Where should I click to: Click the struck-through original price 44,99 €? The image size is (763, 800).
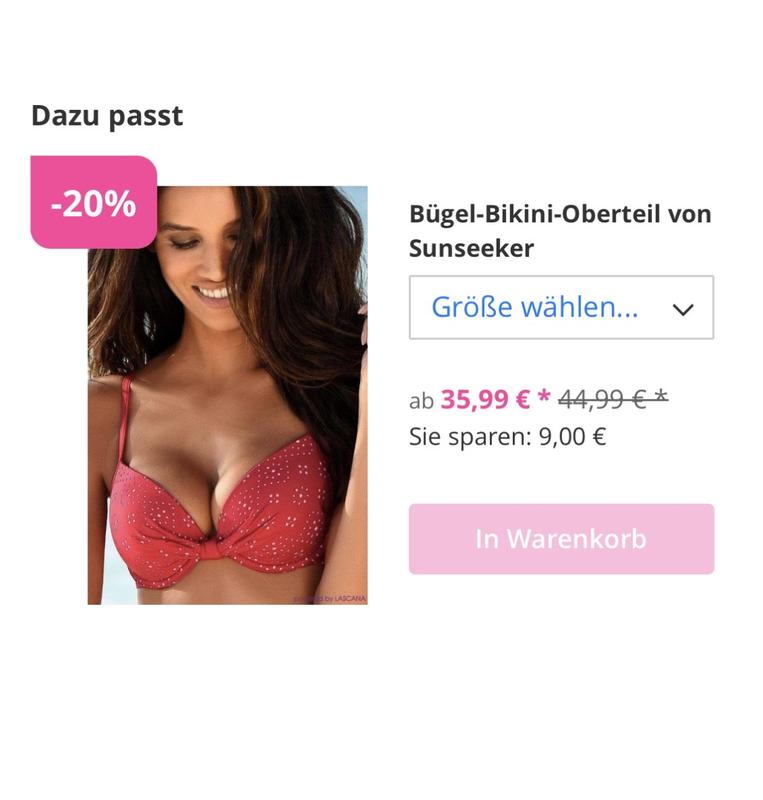[x=602, y=399]
